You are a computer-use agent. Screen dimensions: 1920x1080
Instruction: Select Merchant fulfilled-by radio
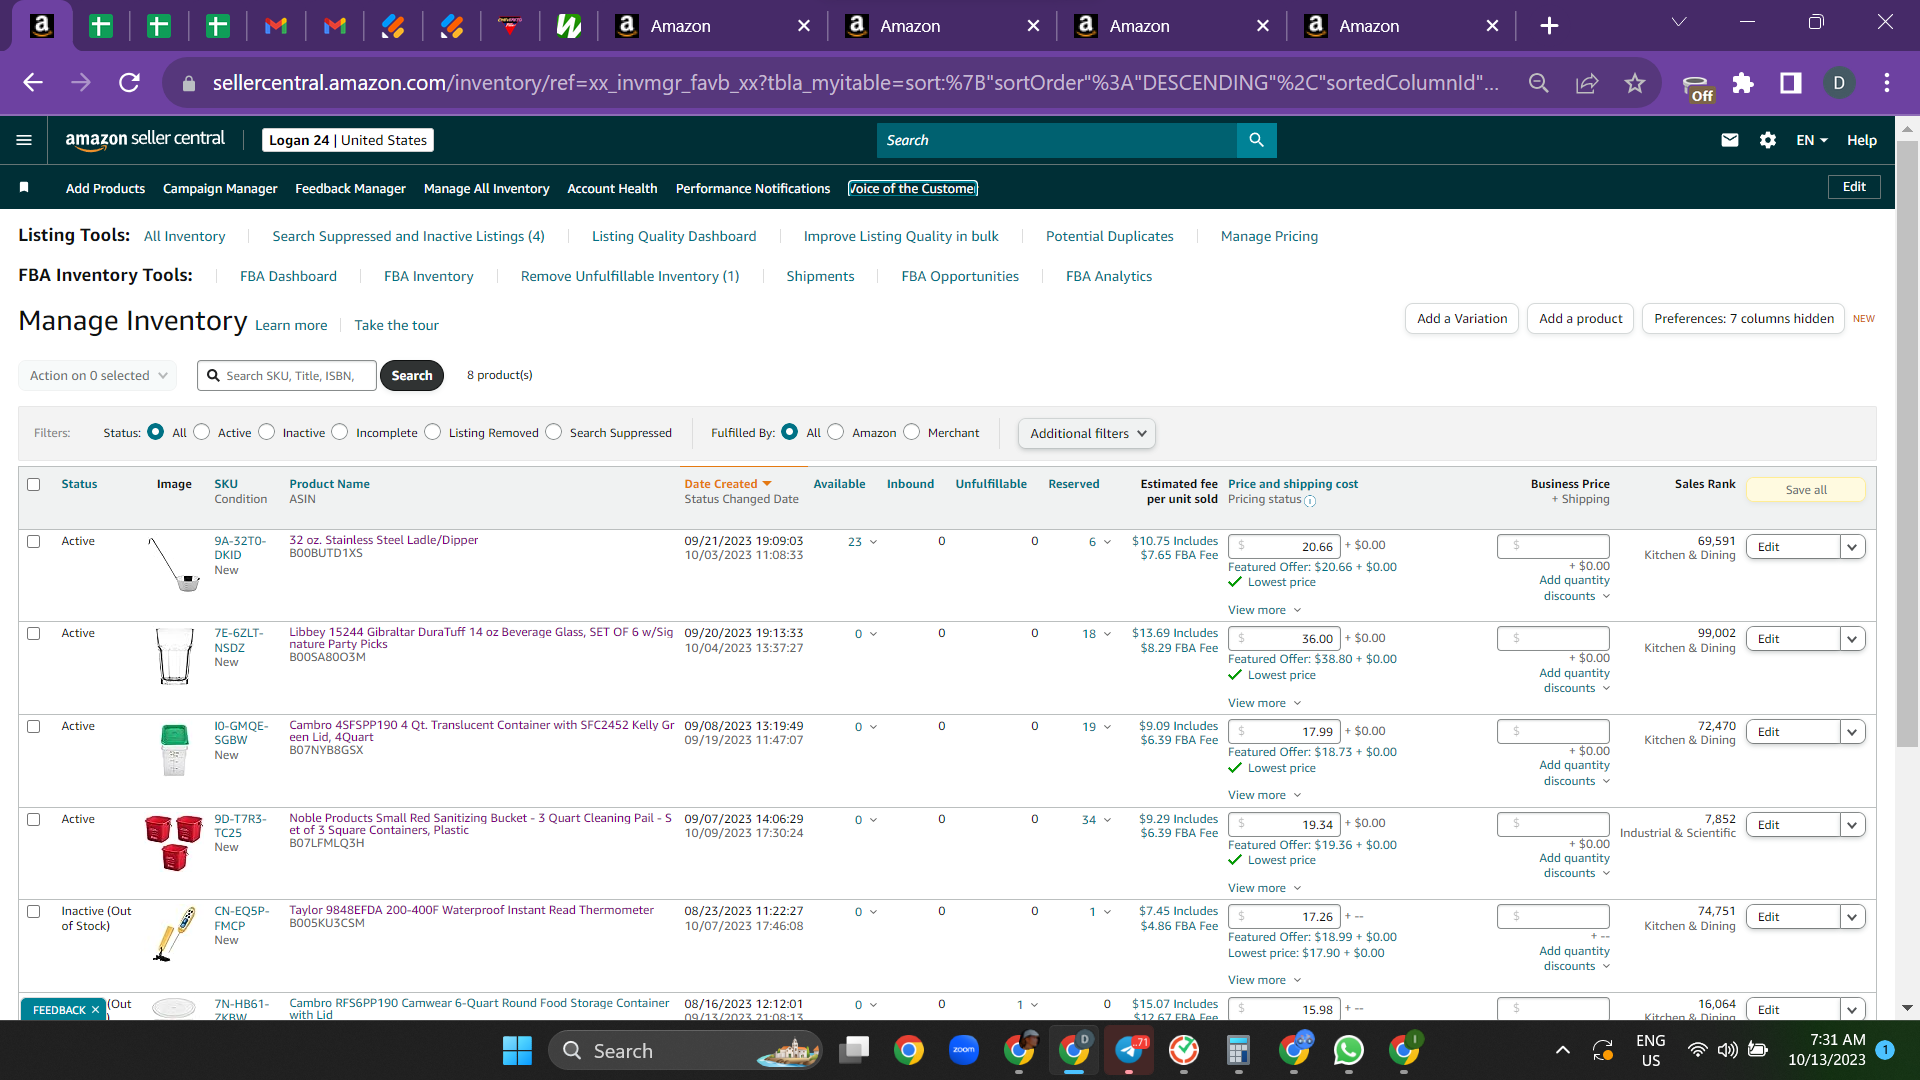tap(911, 432)
